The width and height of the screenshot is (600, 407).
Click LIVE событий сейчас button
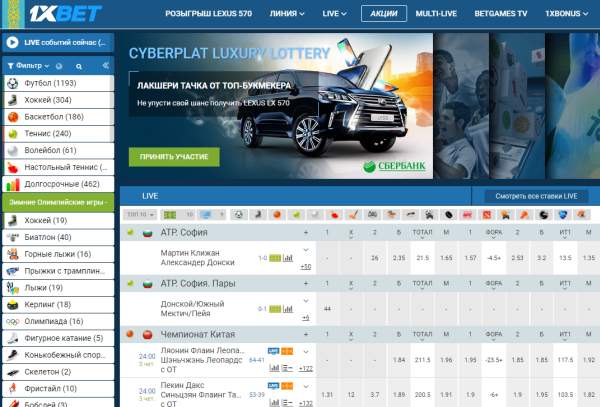[x=58, y=42]
